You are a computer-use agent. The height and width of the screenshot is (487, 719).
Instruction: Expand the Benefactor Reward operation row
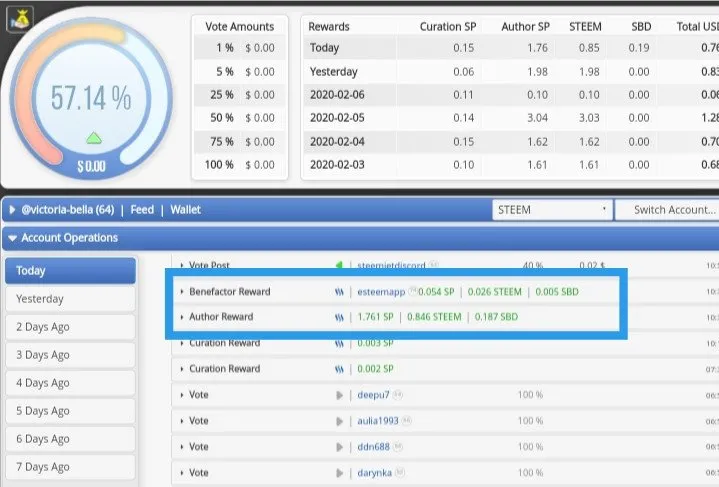[182, 292]
